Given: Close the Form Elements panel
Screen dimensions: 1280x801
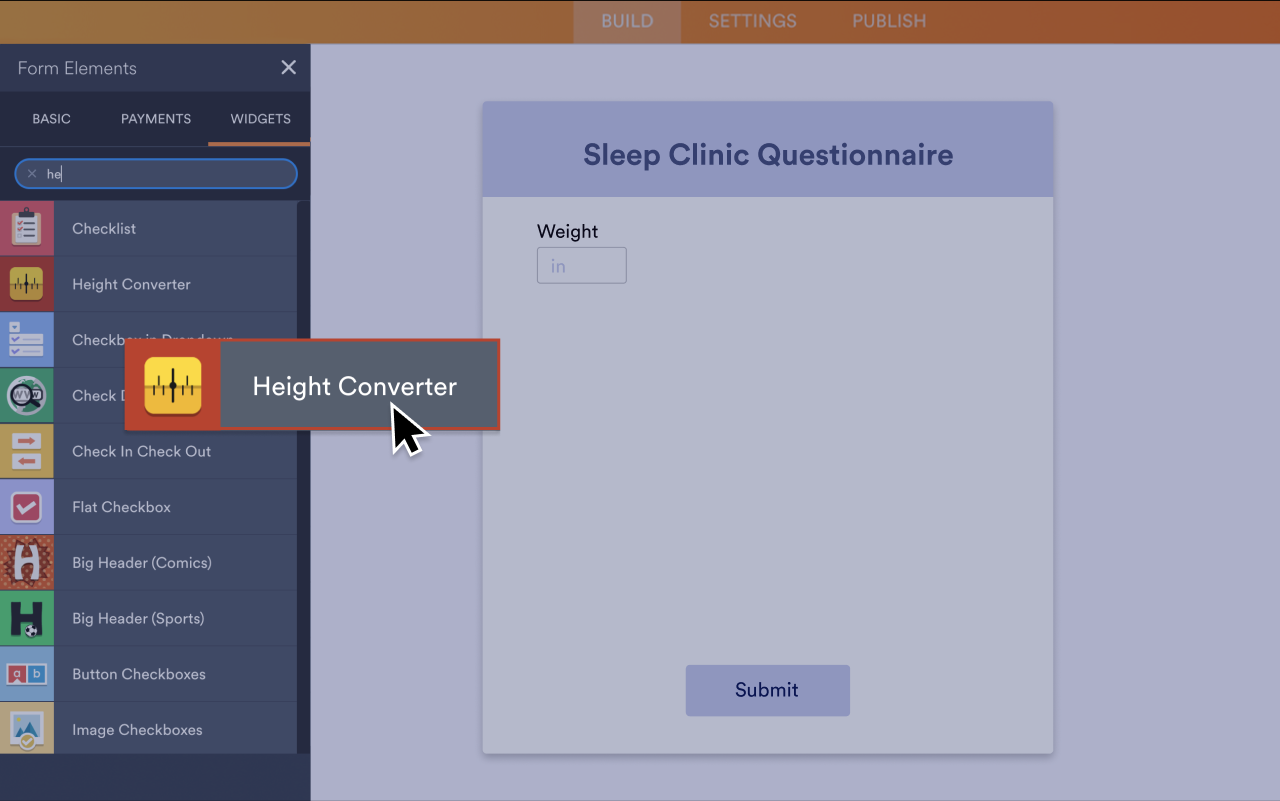Looking at the screenshot, I should pyautogui.click(x=288, y=67).
